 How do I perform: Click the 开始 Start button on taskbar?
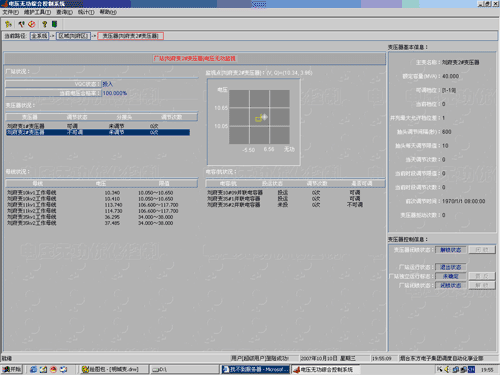click(12, 369)
